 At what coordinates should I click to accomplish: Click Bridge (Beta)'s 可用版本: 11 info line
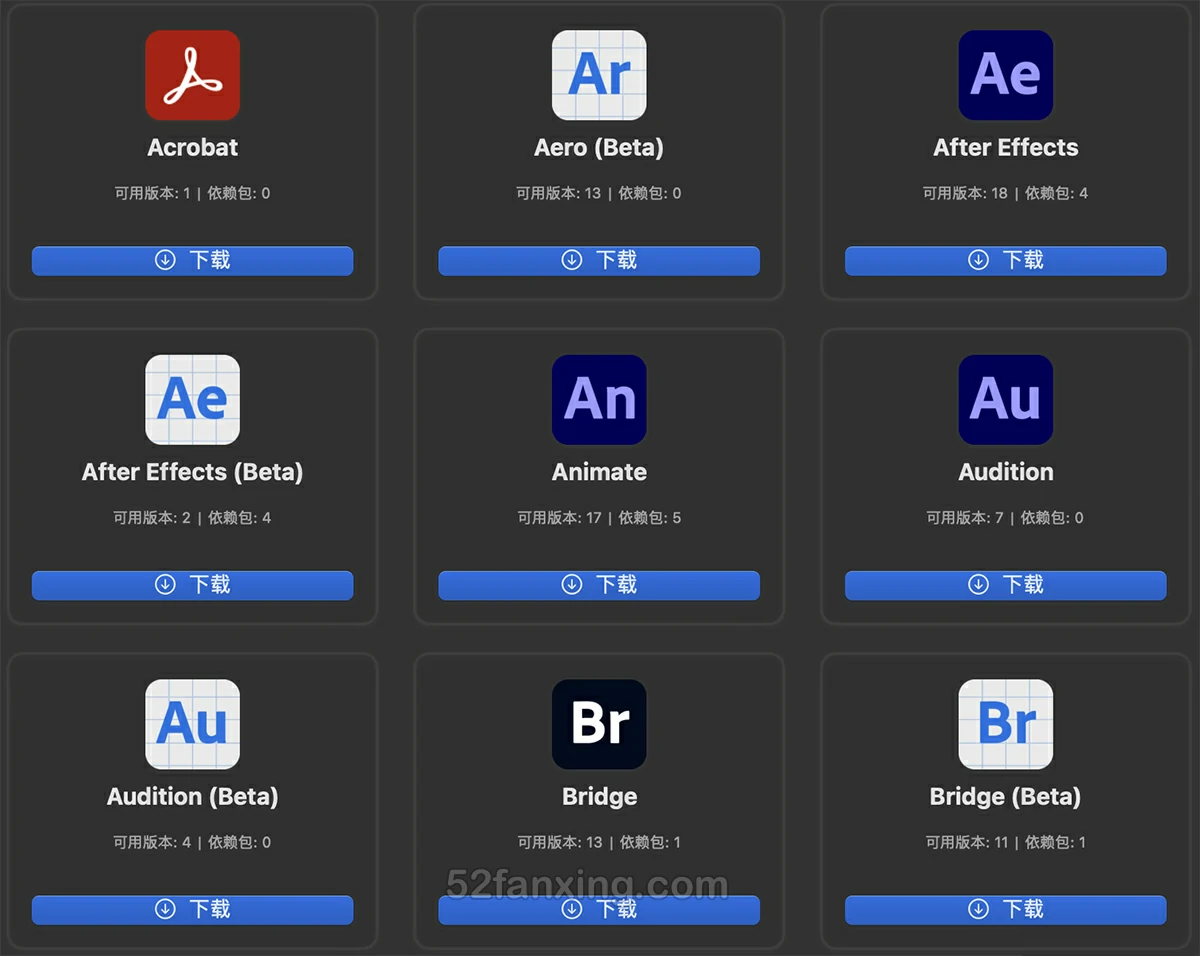coord(1006,843)
